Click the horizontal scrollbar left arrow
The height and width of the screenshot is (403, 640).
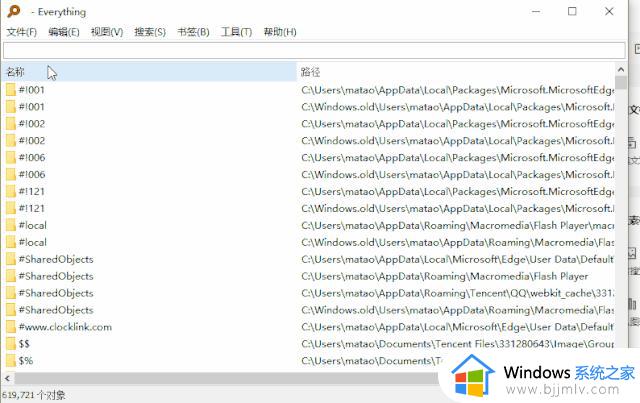click(x=7, y=379)
